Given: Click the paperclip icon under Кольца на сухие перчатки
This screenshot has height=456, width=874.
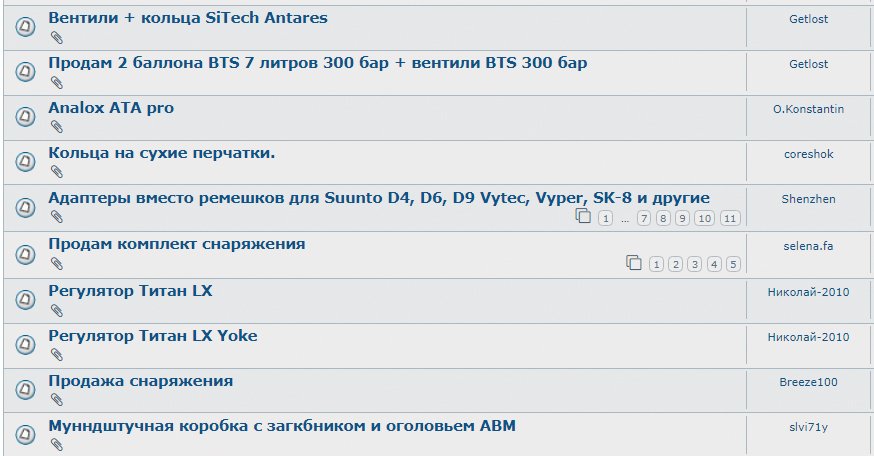Looking at the screenshot, I should 56,172.
